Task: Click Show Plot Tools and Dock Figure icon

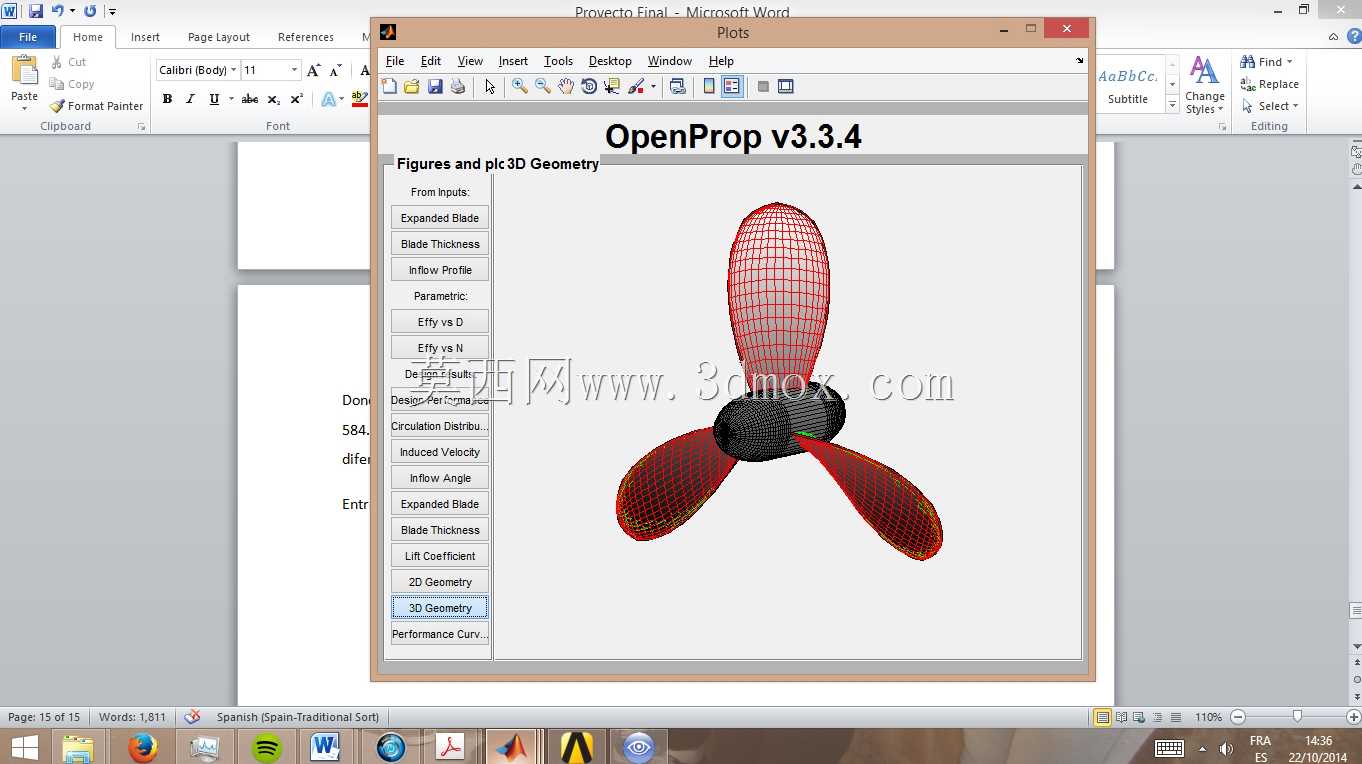Action: (x=786, y=87)
